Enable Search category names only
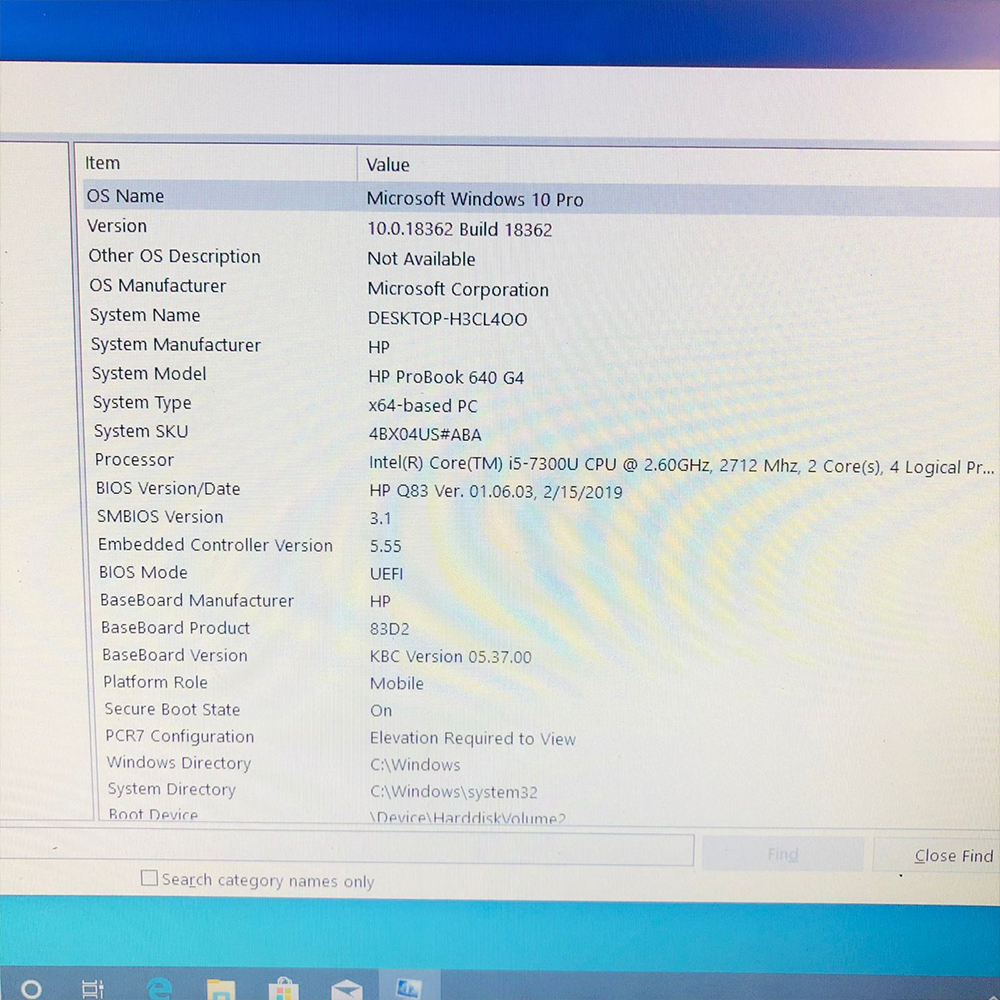This screenshot has width=1000, height=1000. tap(149, 877)
